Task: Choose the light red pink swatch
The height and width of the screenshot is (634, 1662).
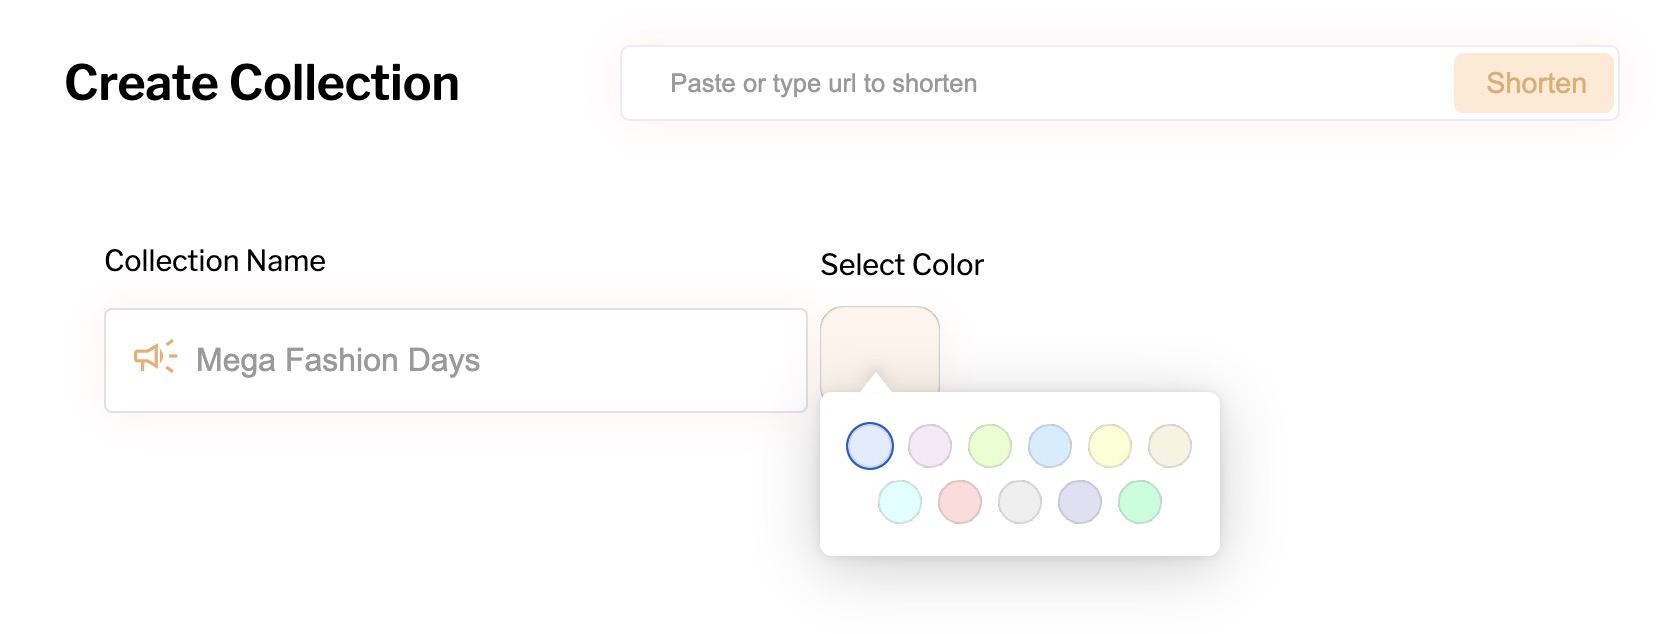Action: tap(960, 502)
